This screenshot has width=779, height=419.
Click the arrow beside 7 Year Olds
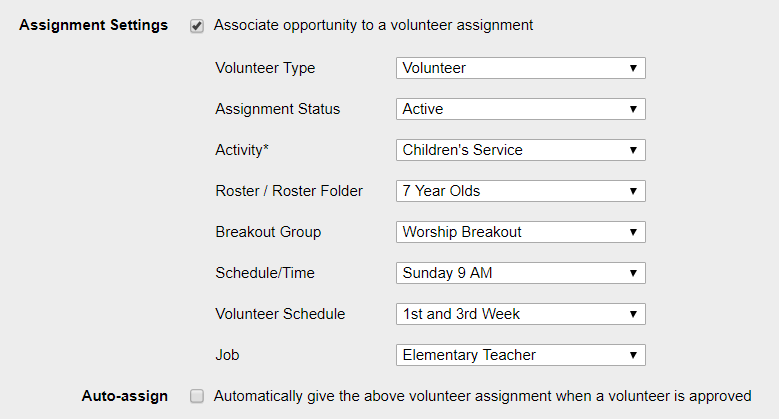point(633,191)
